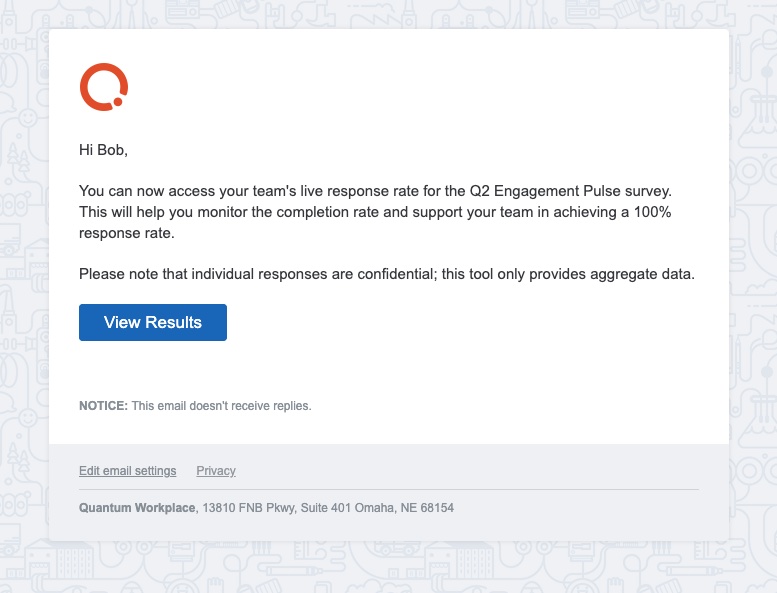Click 'This email doesn't receive replies' text

point(221,406)
